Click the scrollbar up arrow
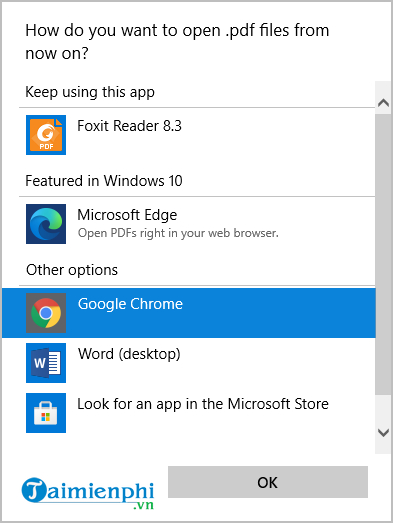393x523 pixels. click(383, 102)
